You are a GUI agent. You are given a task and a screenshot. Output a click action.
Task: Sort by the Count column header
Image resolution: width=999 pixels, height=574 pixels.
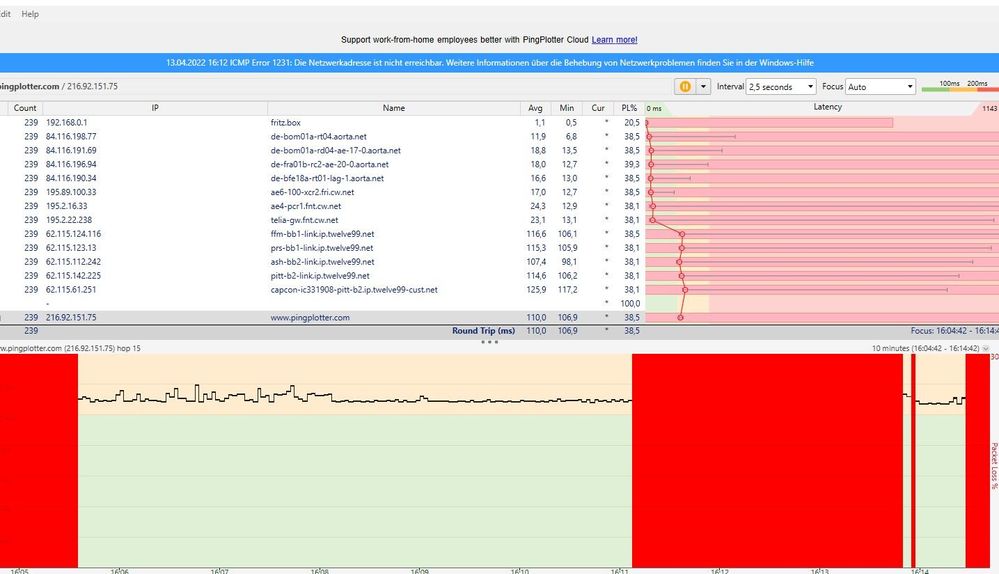25,108
